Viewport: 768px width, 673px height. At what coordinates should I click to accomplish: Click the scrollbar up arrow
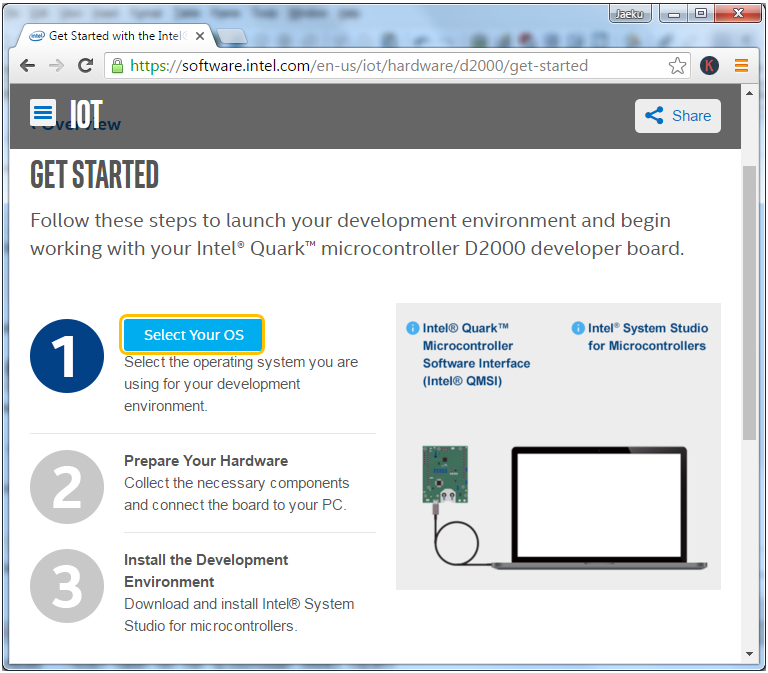[x=749, y=93]
